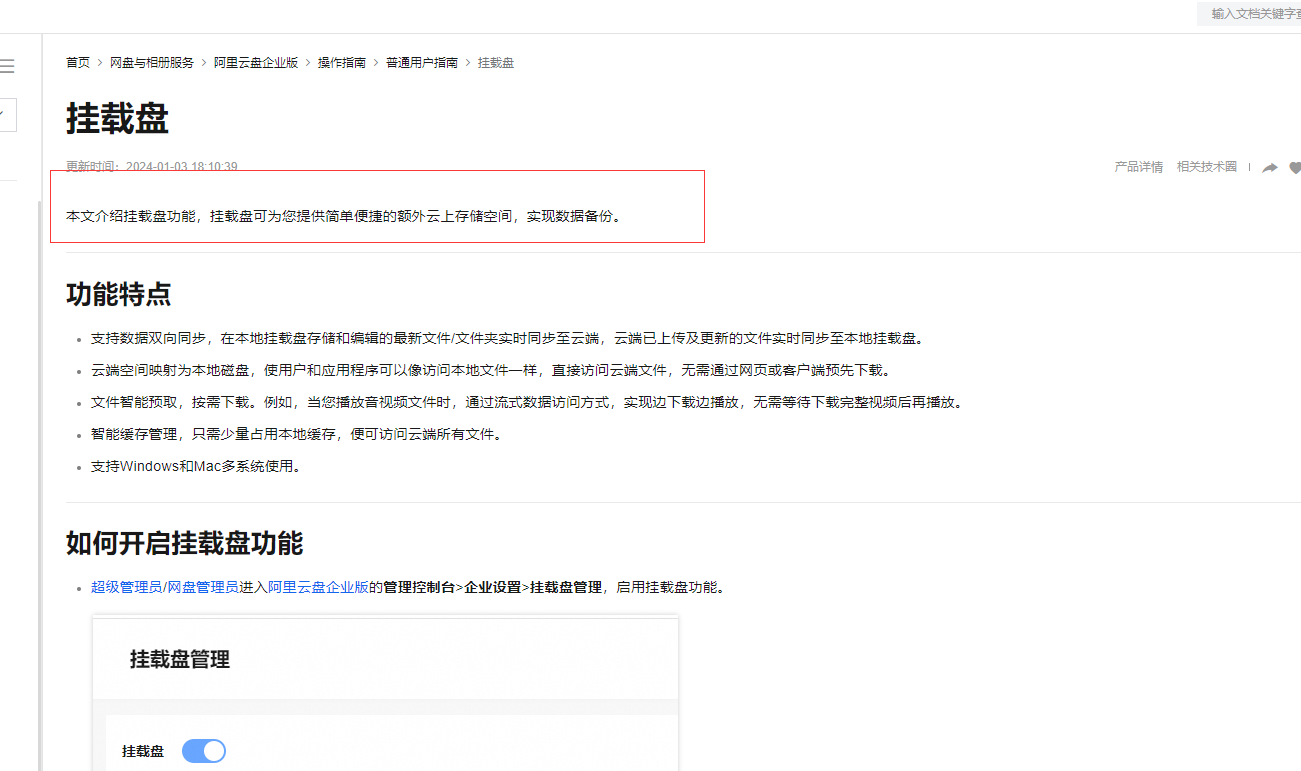Open the hamburger menu icon on the left
The image size is (1301, 771).
tap(7, 66)
